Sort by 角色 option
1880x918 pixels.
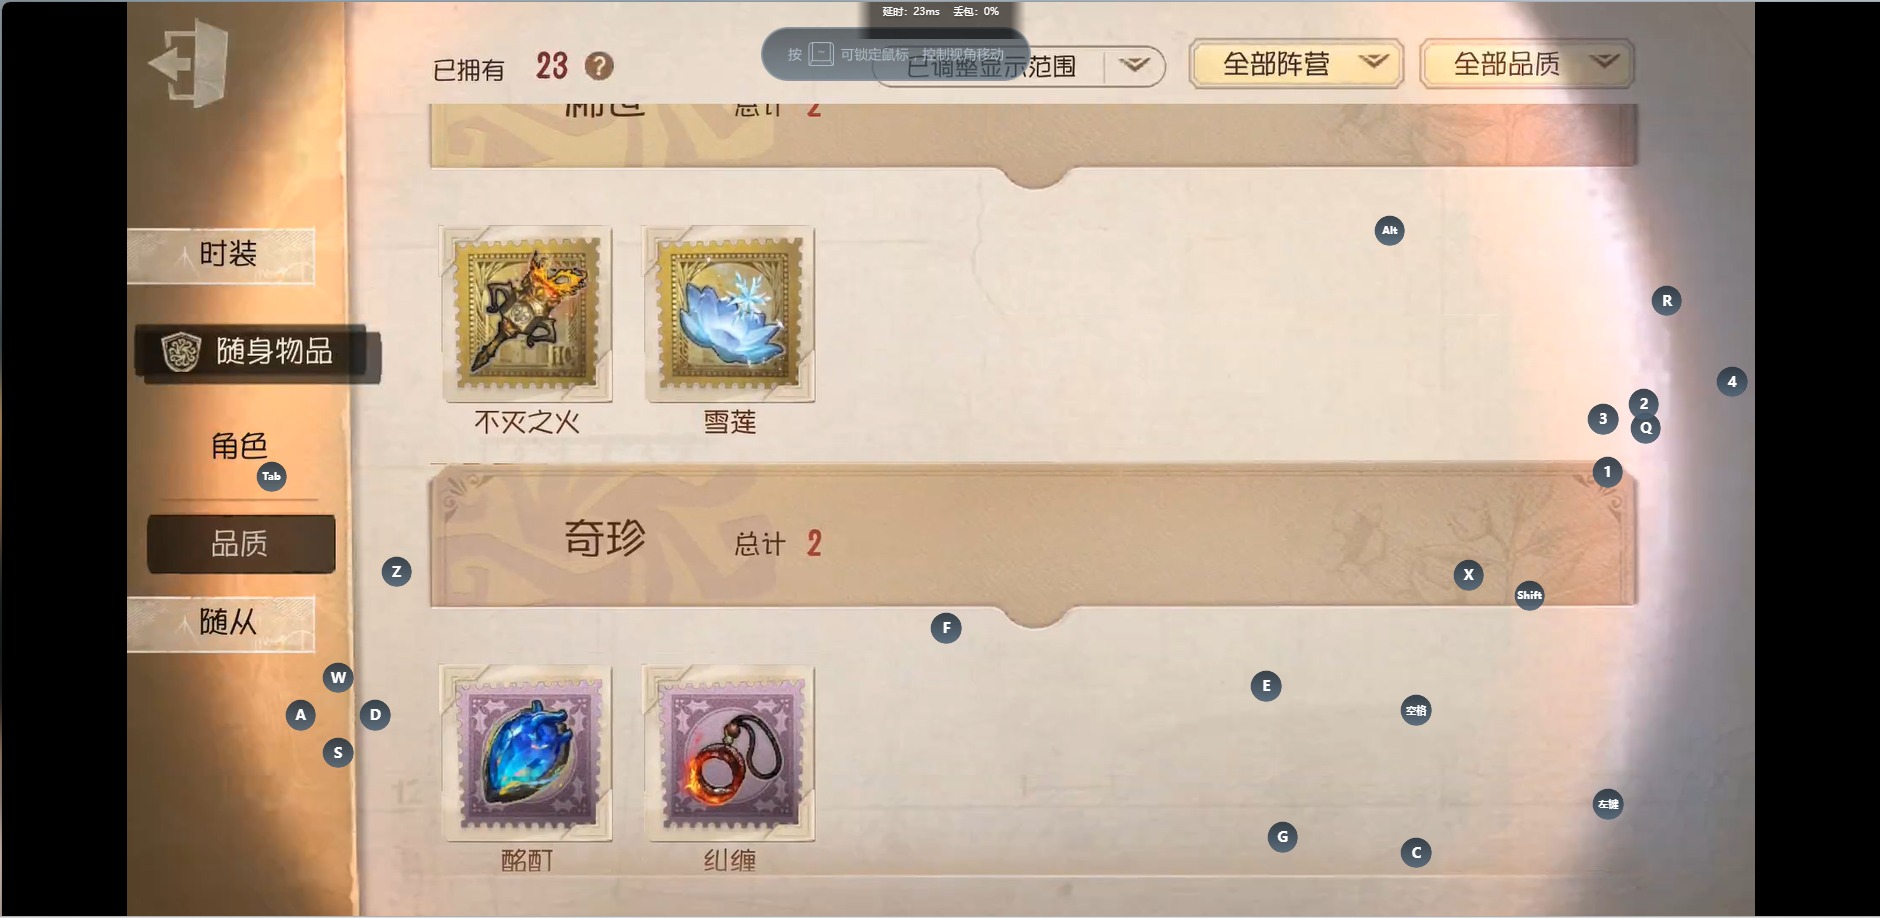pos(240,446)
